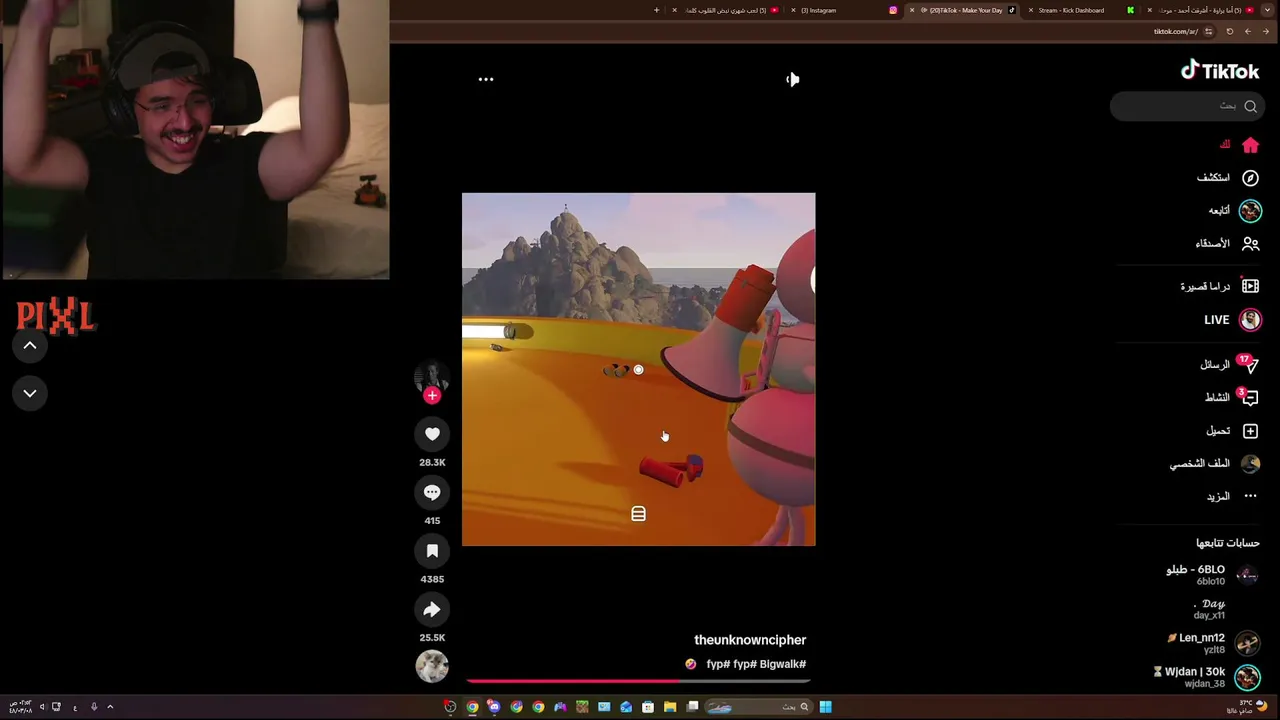Screen dimensions: 1280x720
Task: Open the Friends people icon in sidebar
Action: (1250, 244)
